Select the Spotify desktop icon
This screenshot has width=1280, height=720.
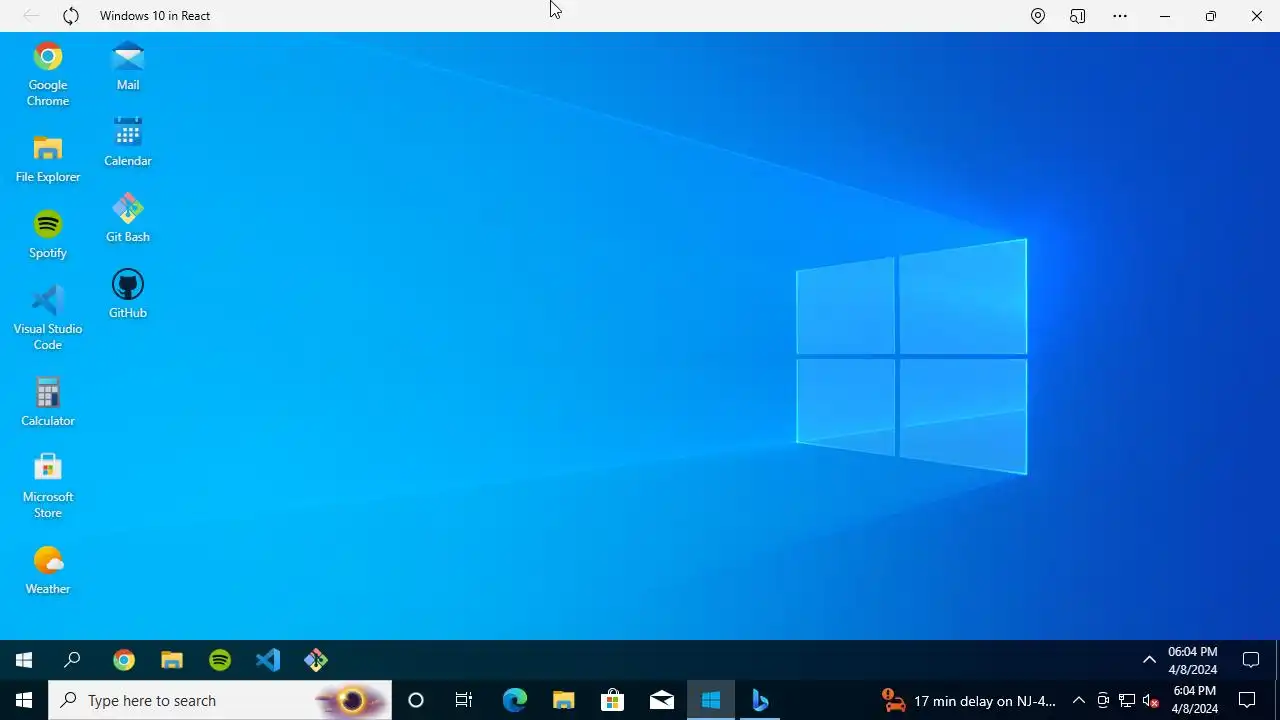click(48, 234)
